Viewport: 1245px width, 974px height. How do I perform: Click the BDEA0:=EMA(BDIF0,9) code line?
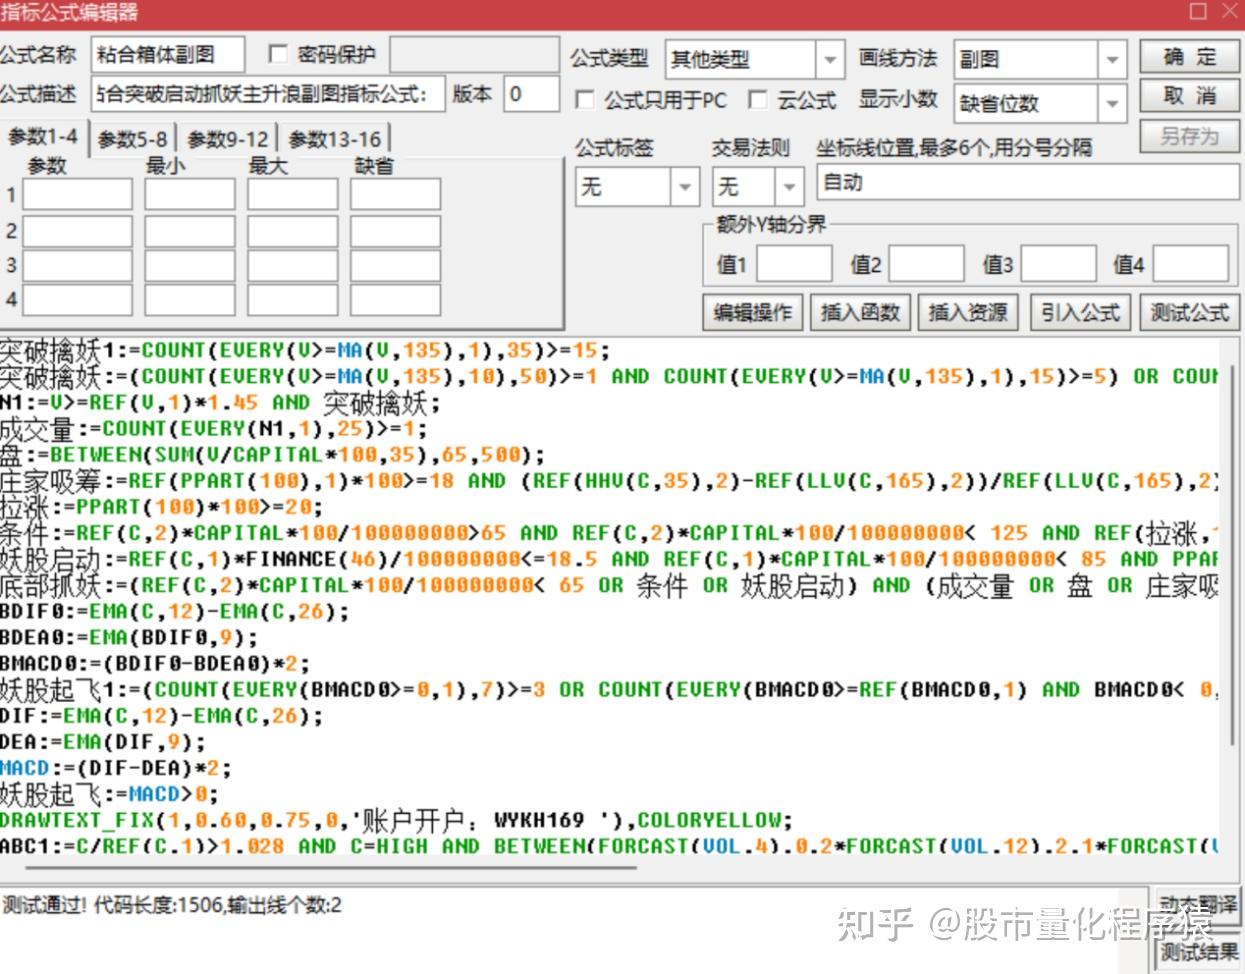click(129, 638)
